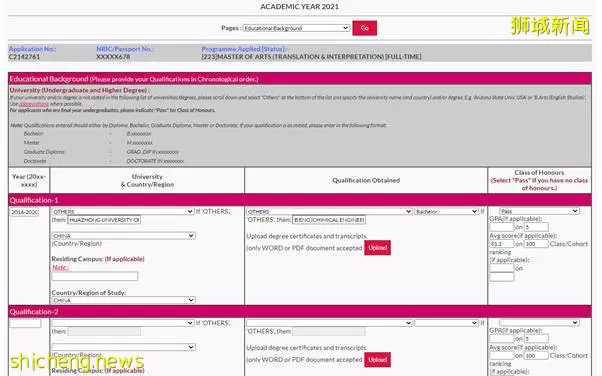
Task: Click the Avg score field showing 81.3
Action: tap(501, 244)
